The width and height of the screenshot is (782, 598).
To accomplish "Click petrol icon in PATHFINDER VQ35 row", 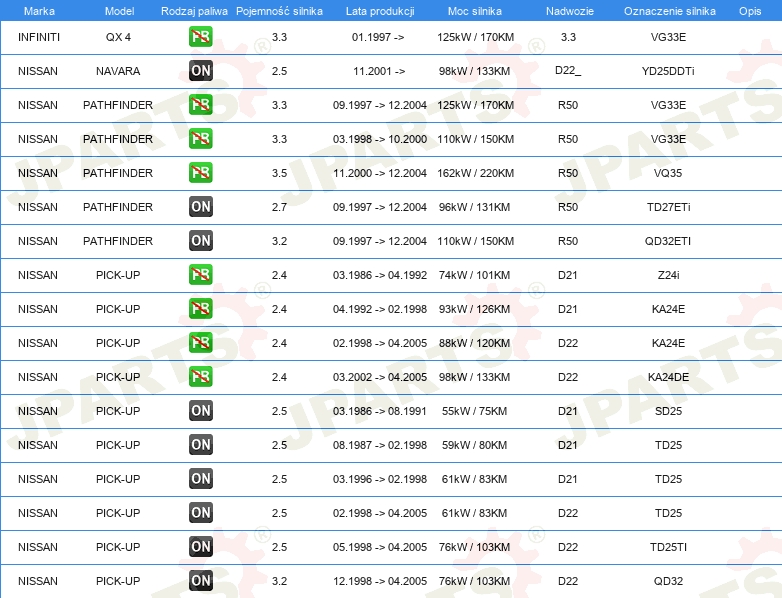I will [x=200, y=173].
